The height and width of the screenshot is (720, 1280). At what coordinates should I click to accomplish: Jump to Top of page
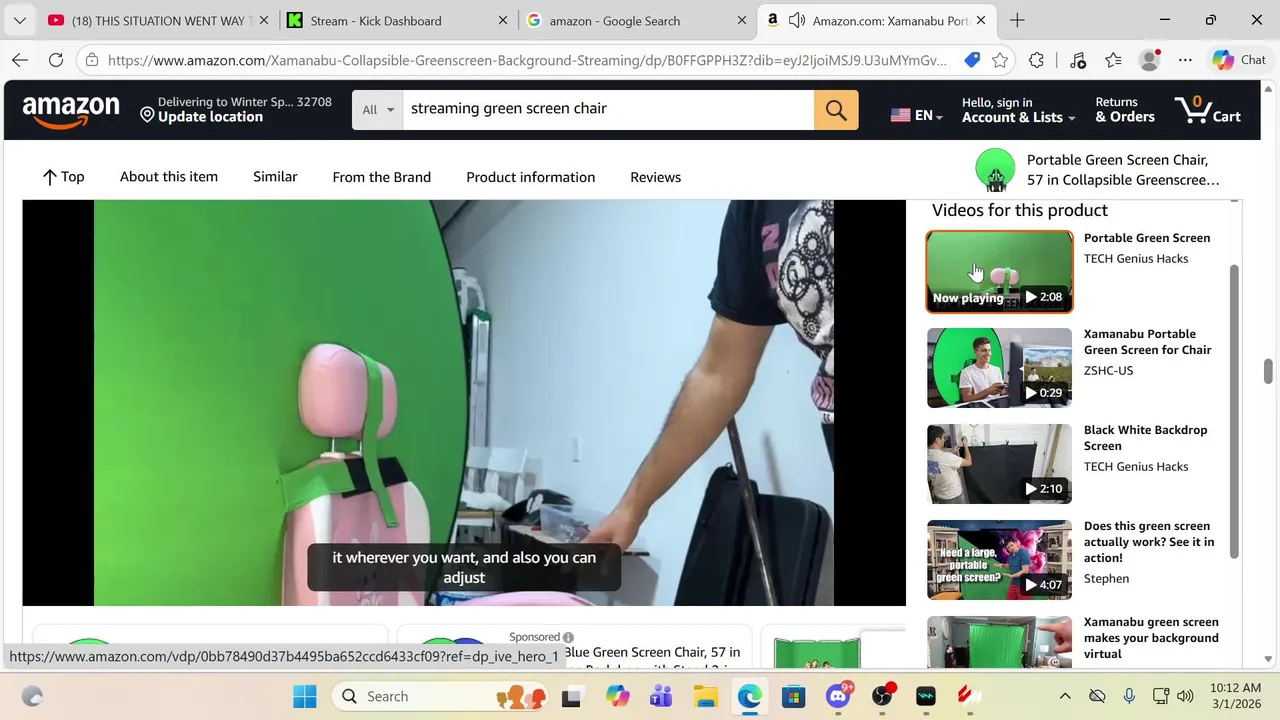[x=63, y=177]
